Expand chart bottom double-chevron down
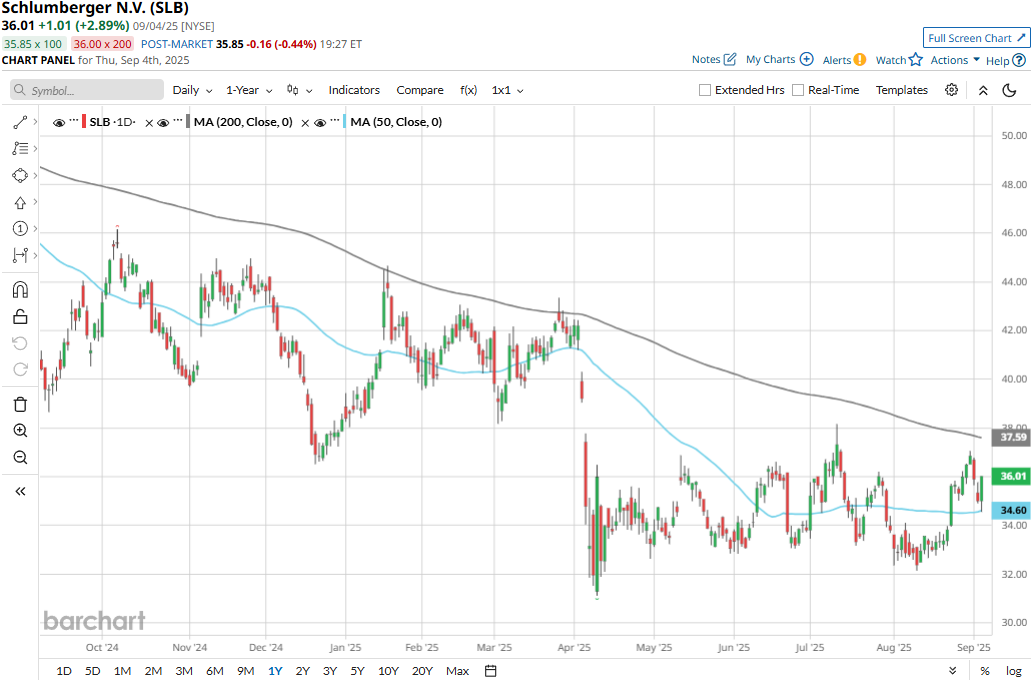Image resolution: width=1032 pixels, height=680 pixels. tap(952, 671)
